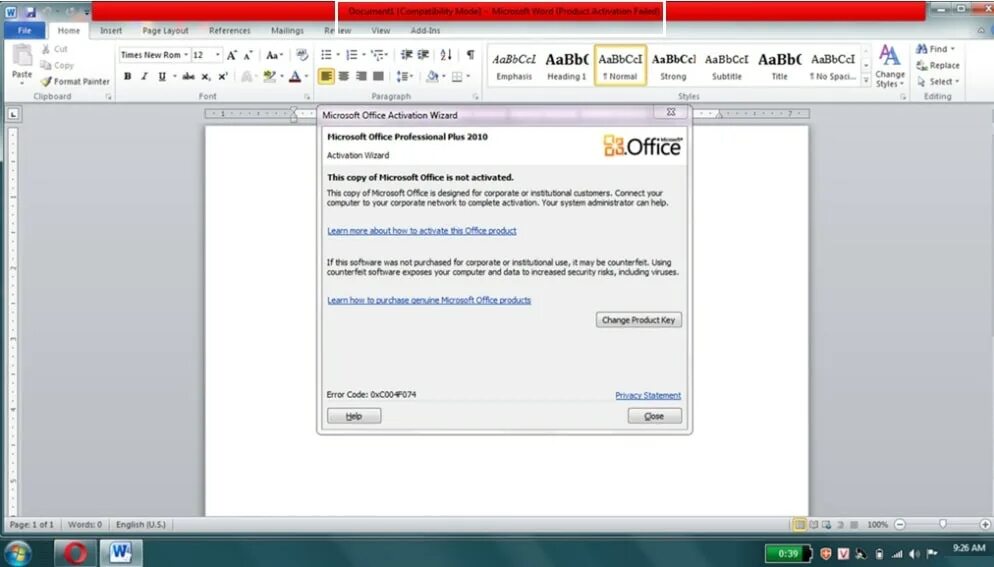
Task: Click Increase Indent icon
Action: [x=423, y=55]
